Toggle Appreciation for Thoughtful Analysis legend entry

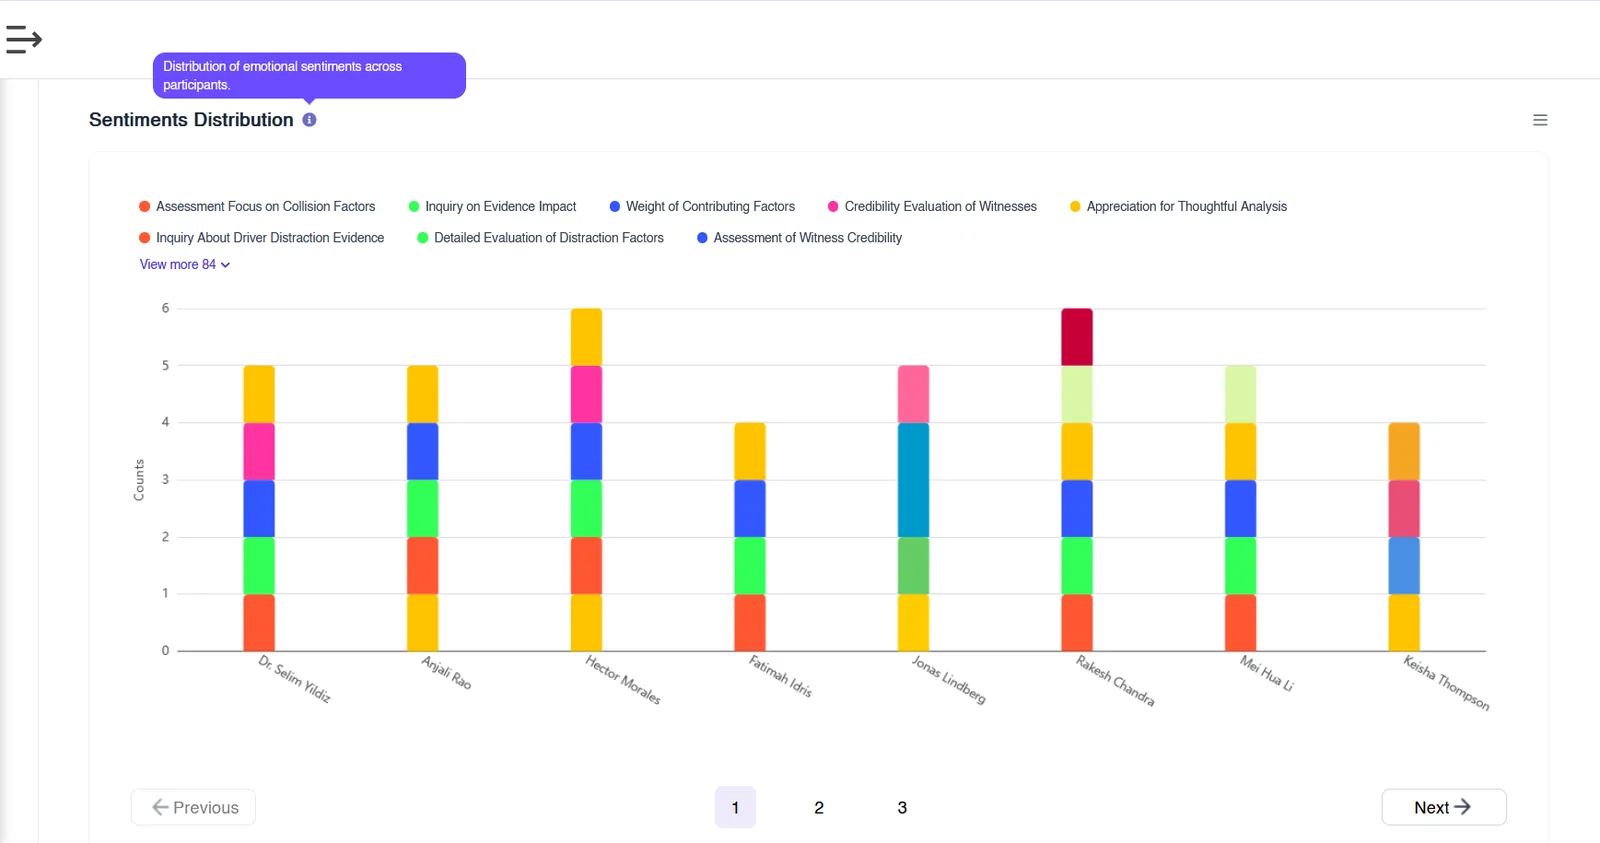(1178, 207)
